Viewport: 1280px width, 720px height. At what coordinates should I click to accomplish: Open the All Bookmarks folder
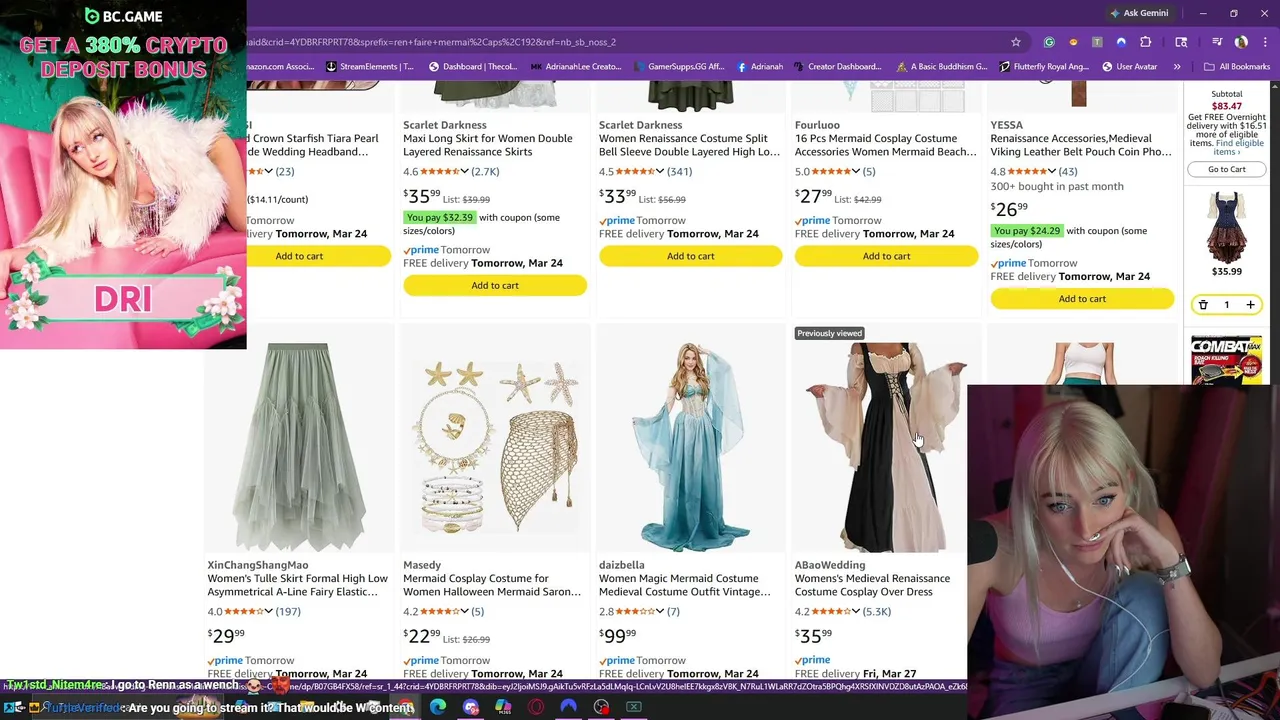click(1237, 67)
